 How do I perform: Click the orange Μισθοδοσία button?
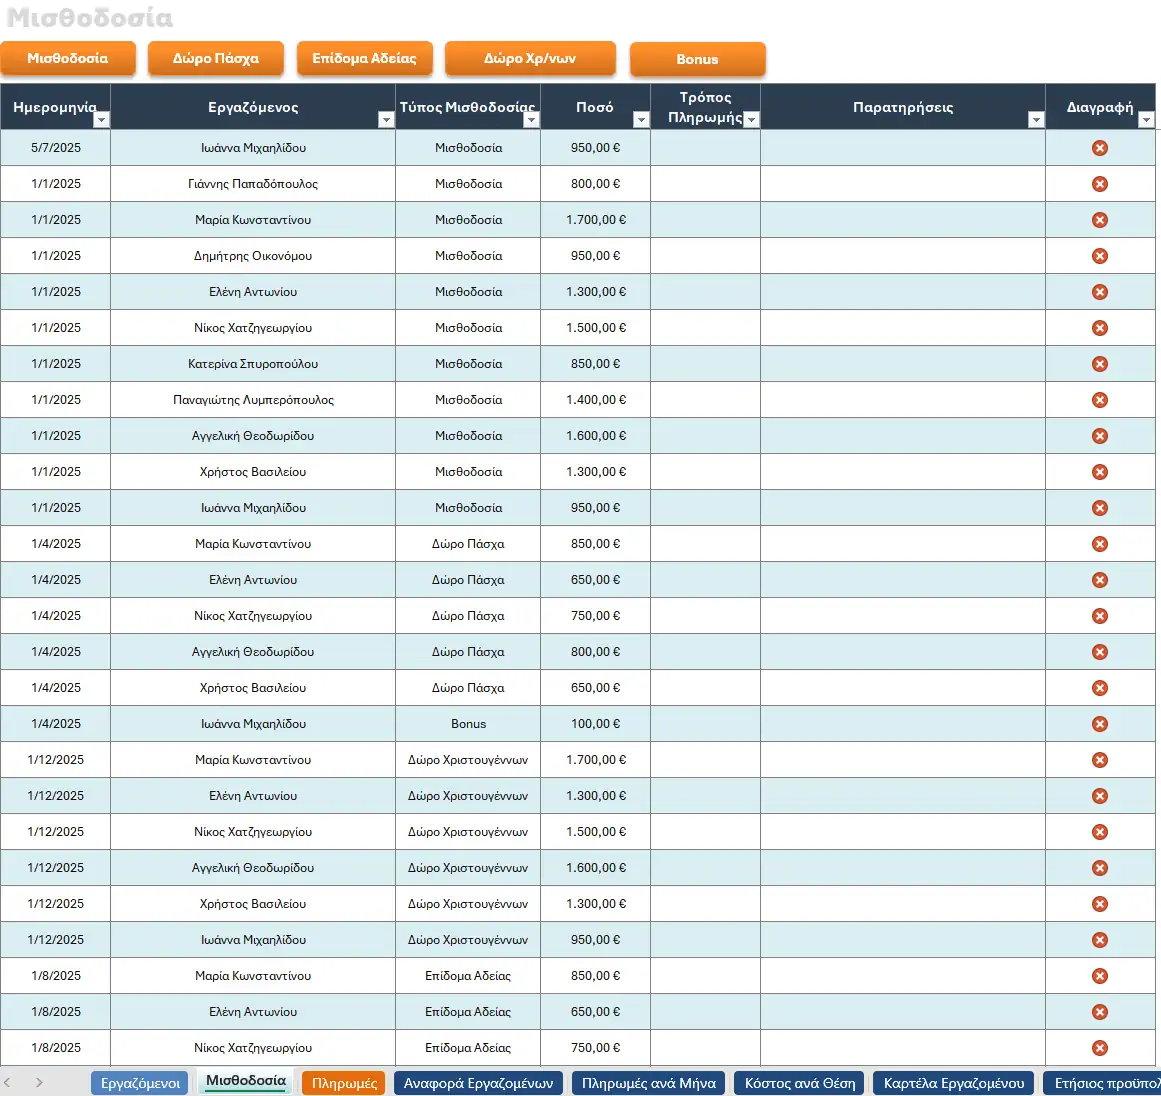click(67, 59)
